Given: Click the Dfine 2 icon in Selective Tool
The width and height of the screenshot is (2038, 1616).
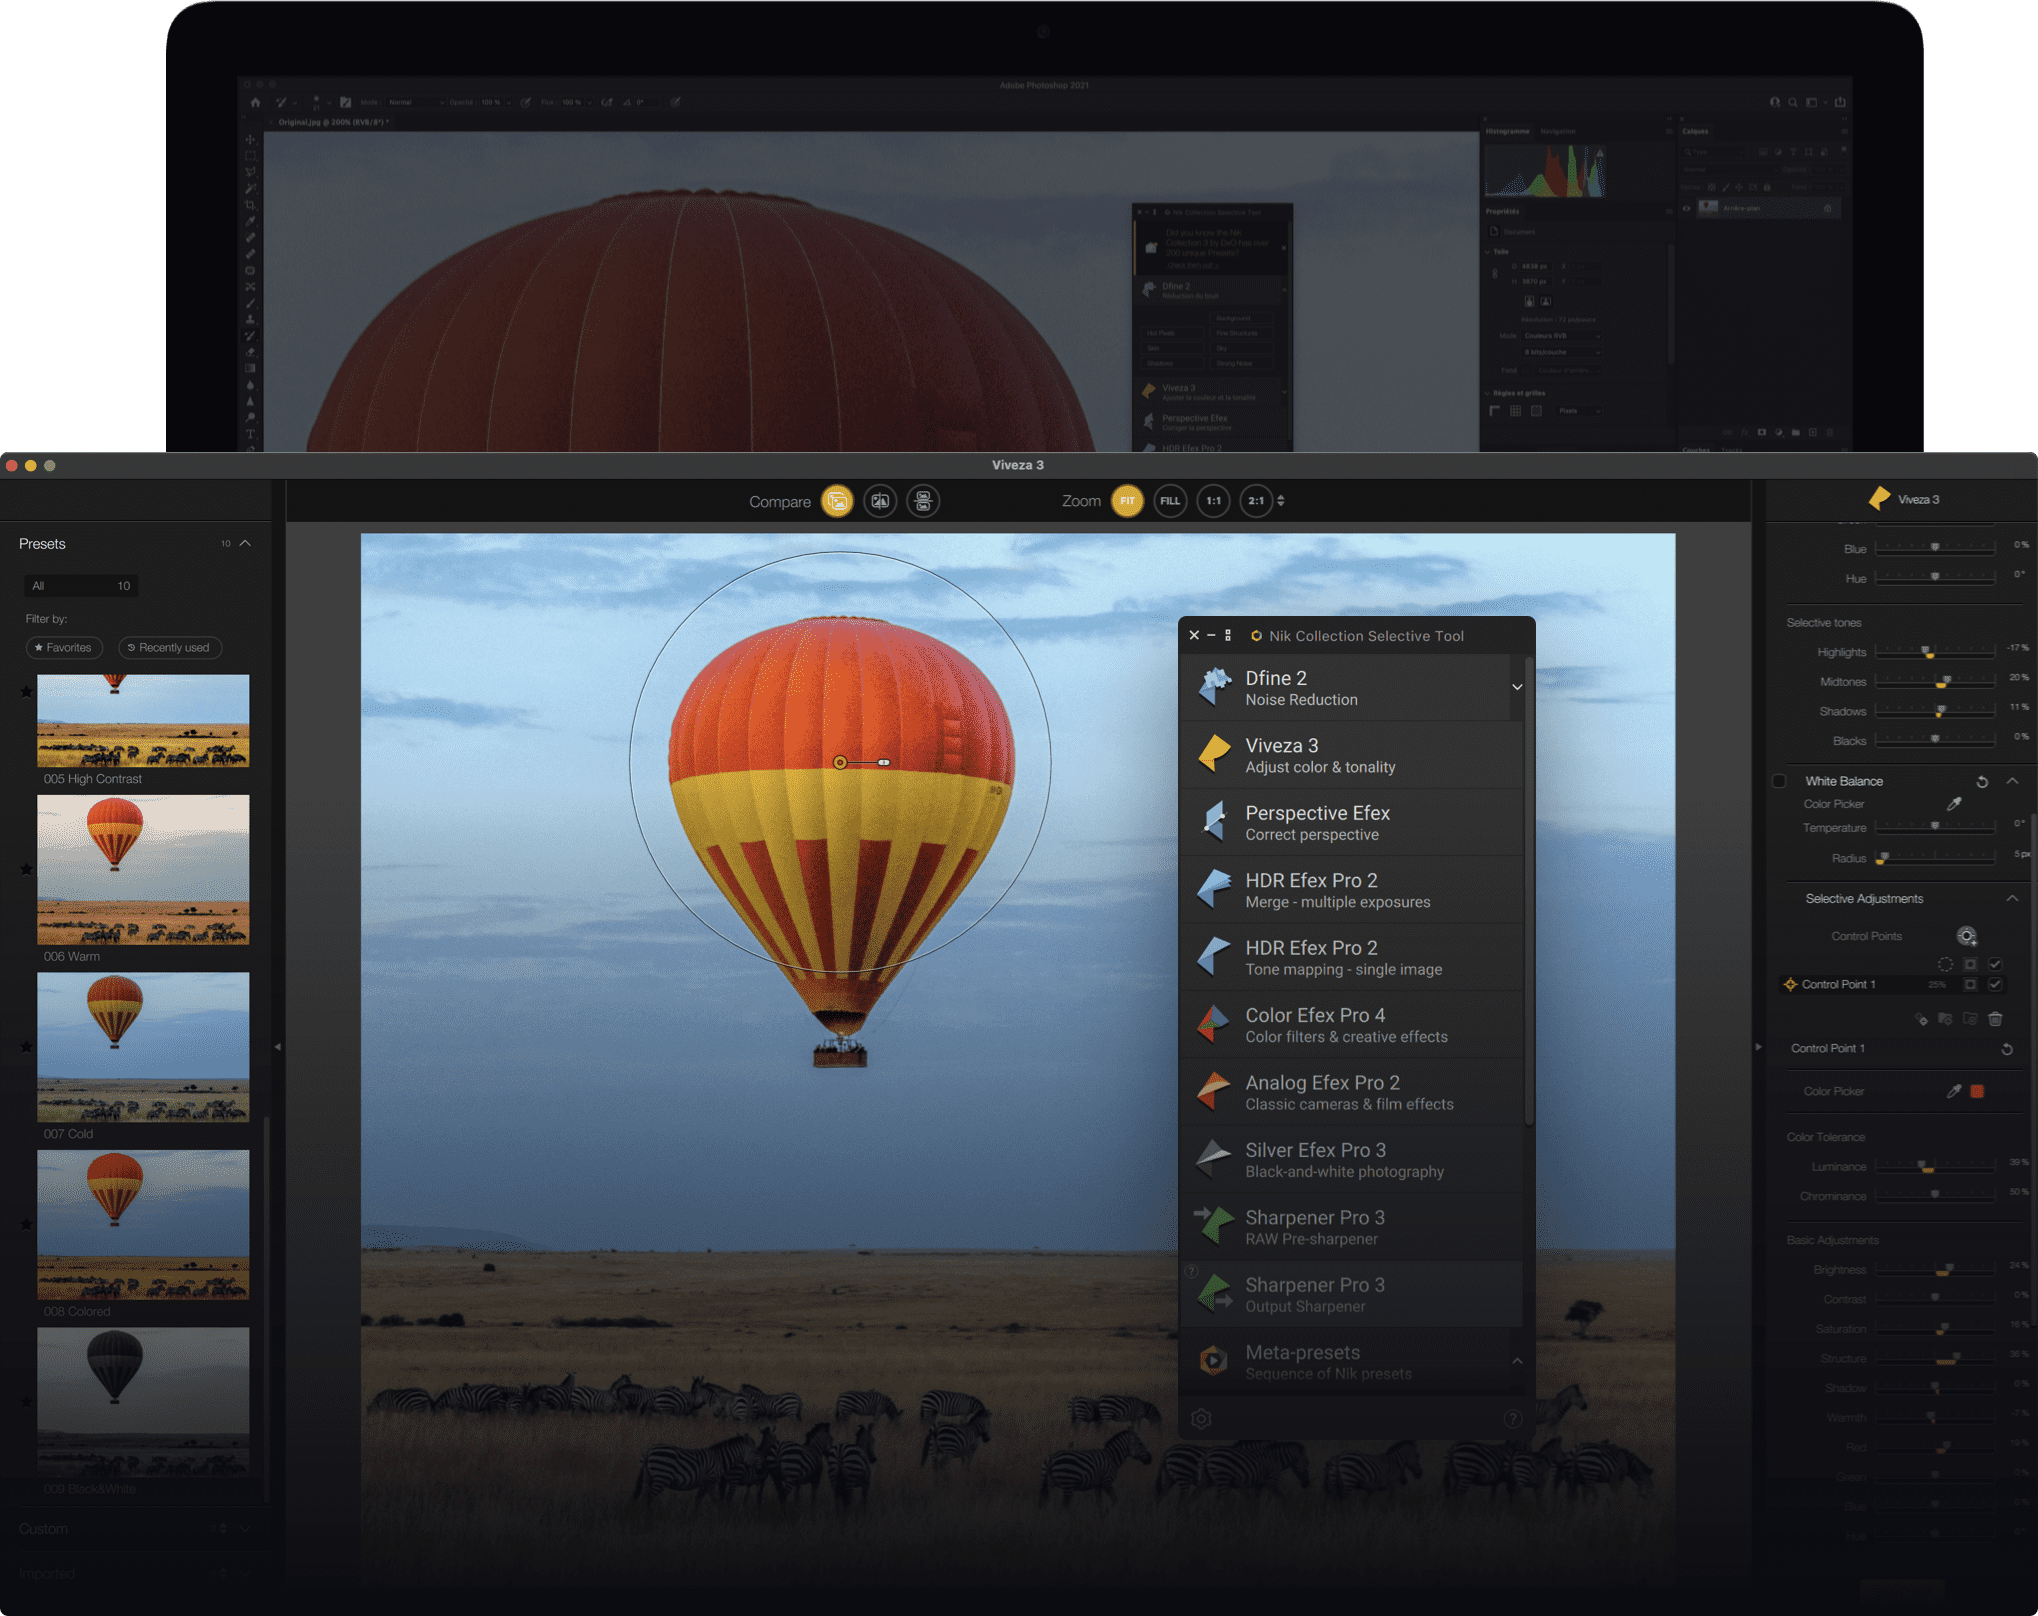Looking at the screenshot, I should 1214,687.
